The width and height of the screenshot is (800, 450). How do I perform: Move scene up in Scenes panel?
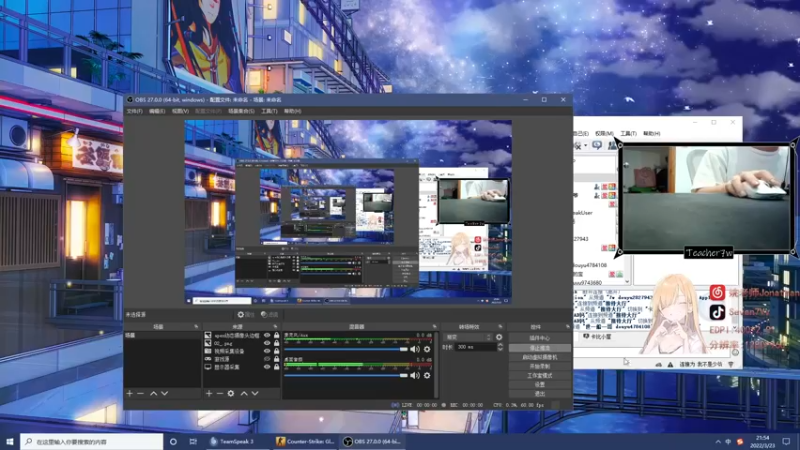point(153,393)
